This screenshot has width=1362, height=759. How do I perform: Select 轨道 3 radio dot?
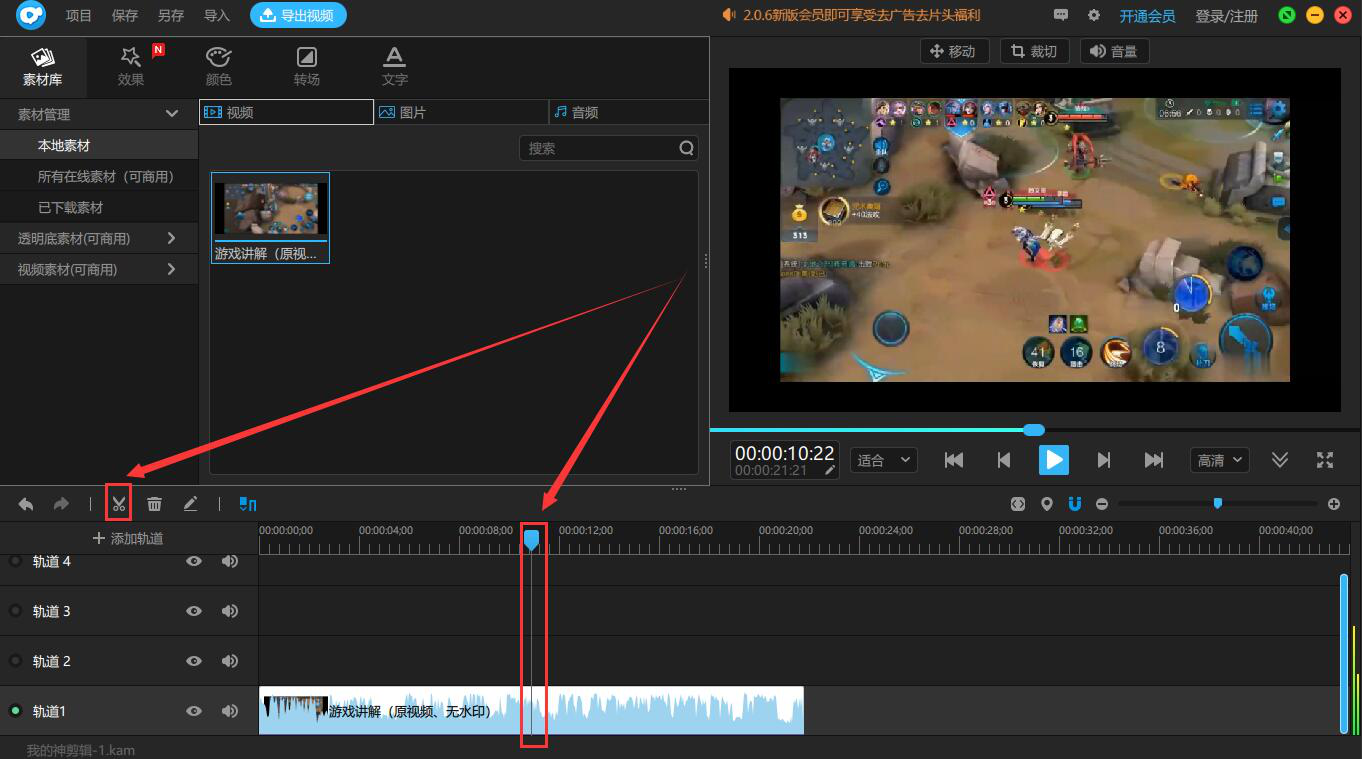(x=15, y=611)
